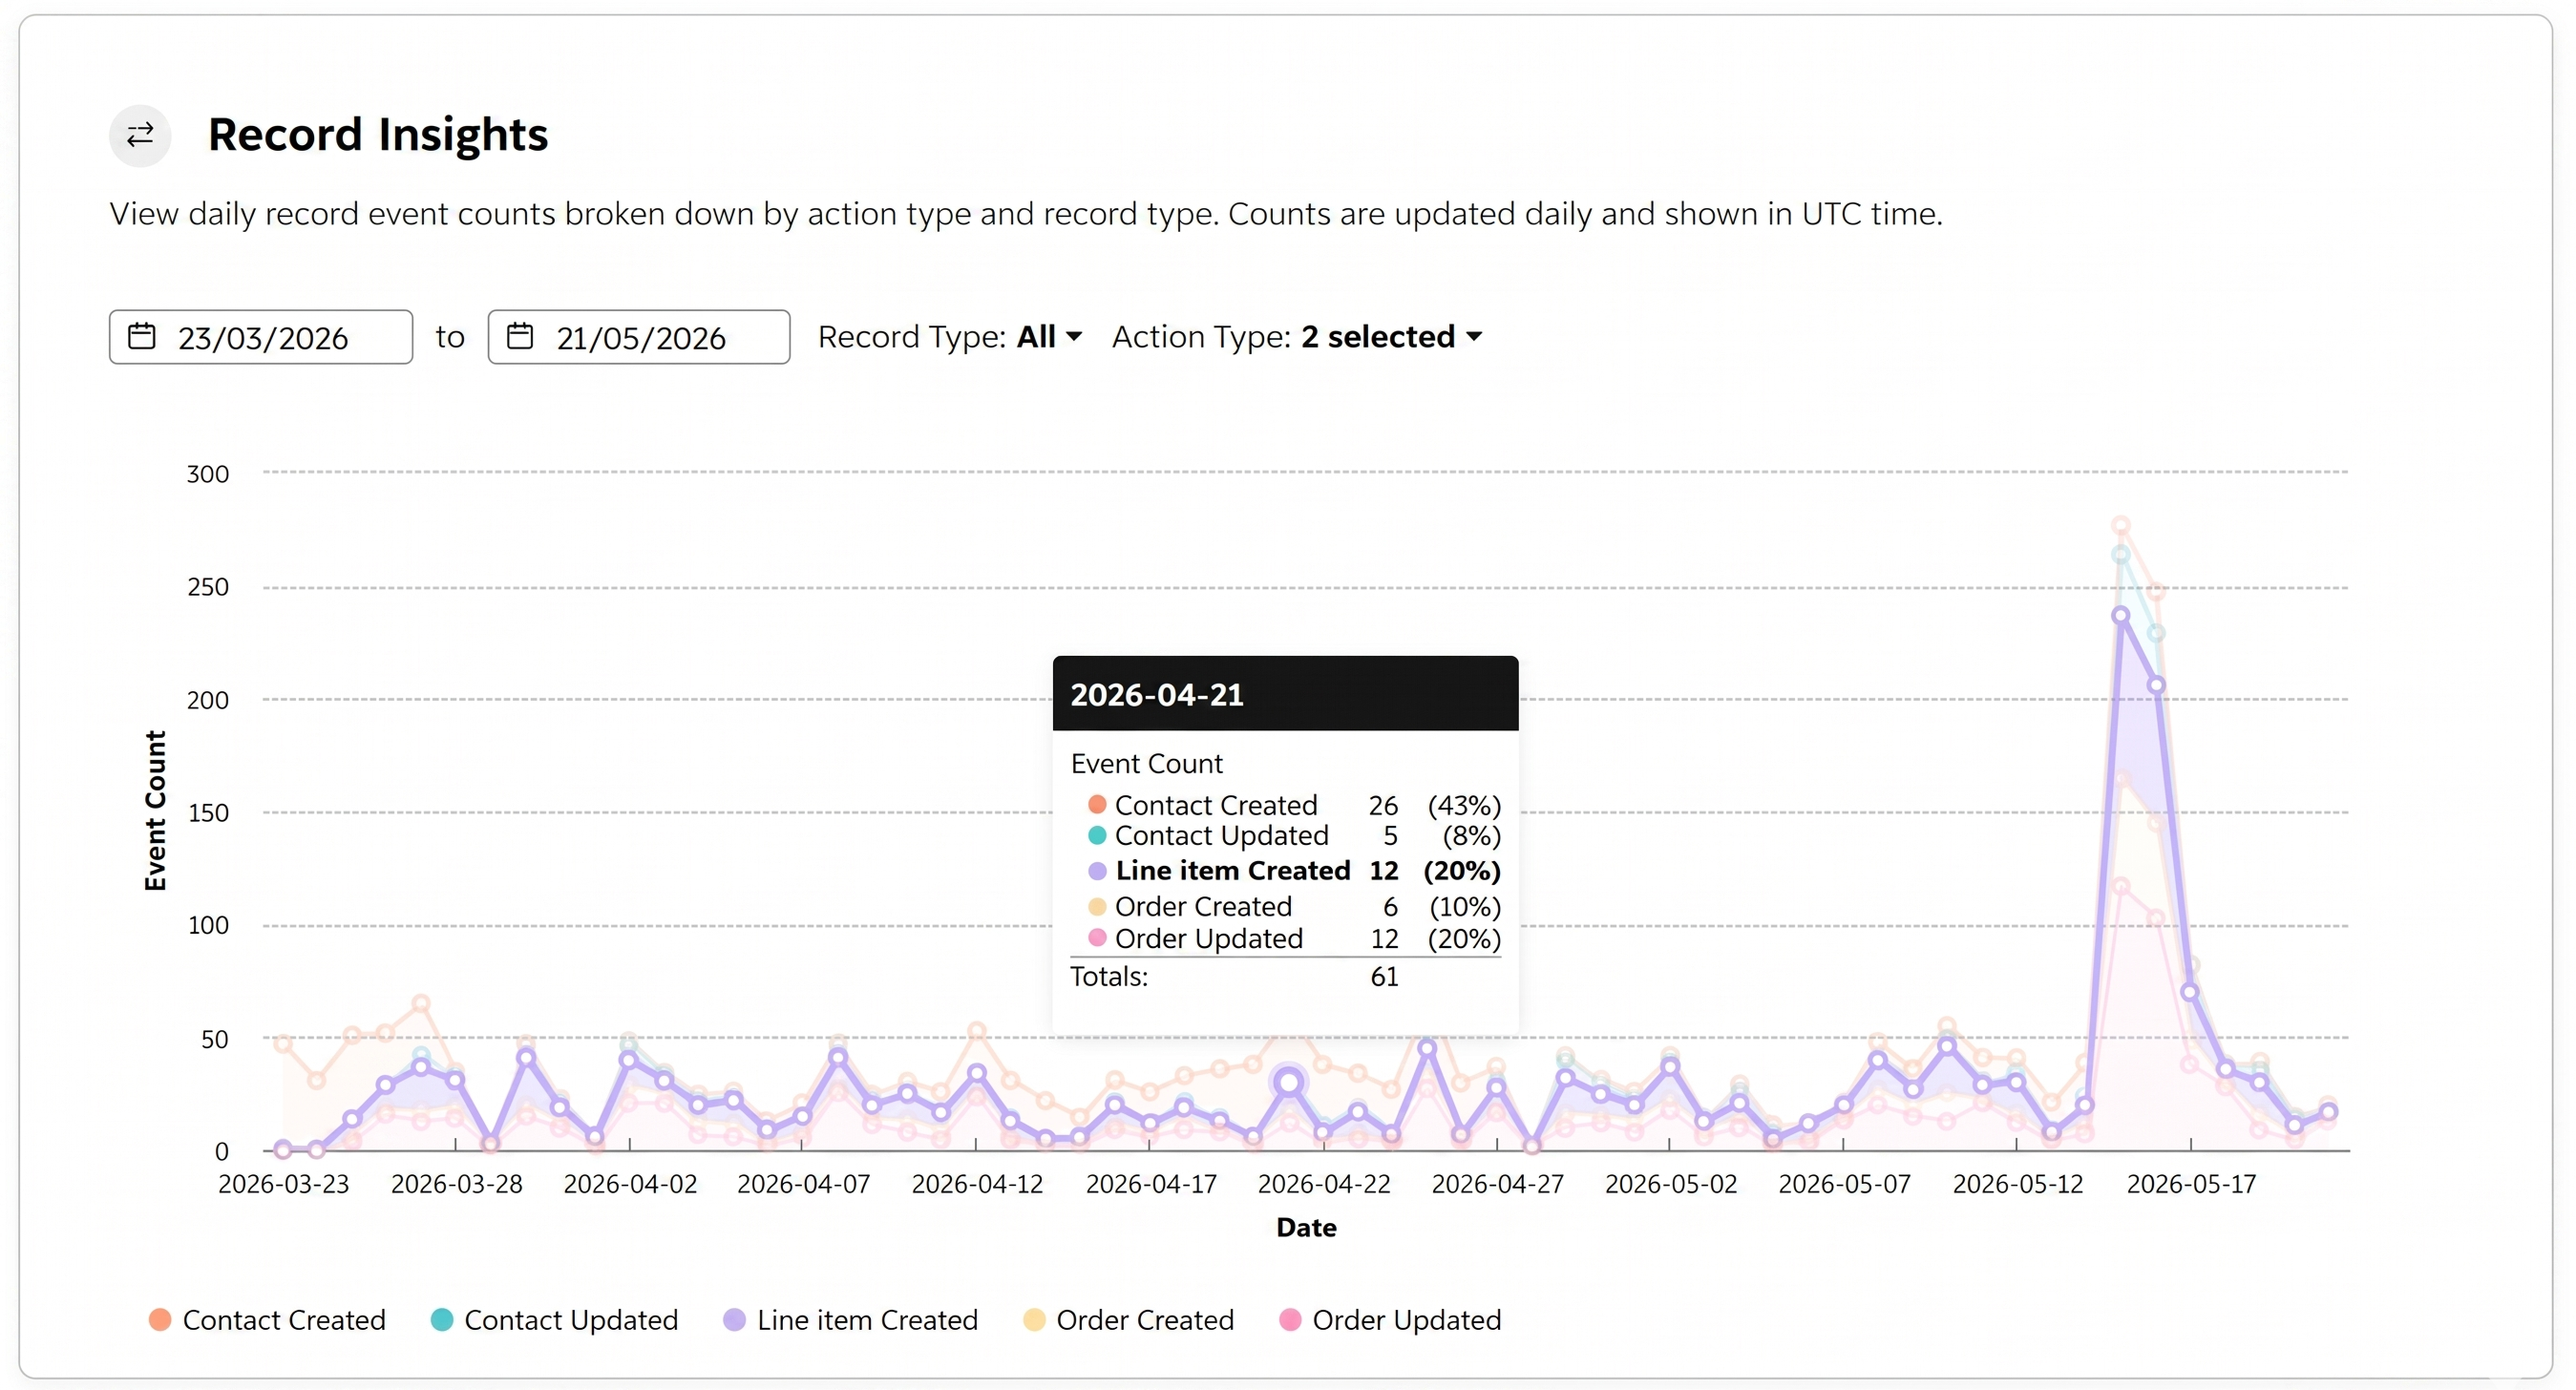Viewport: 2576px width, 1390px height.
Task: Click 'Order Updated' row in tooltip
Action: point(1294,939)
